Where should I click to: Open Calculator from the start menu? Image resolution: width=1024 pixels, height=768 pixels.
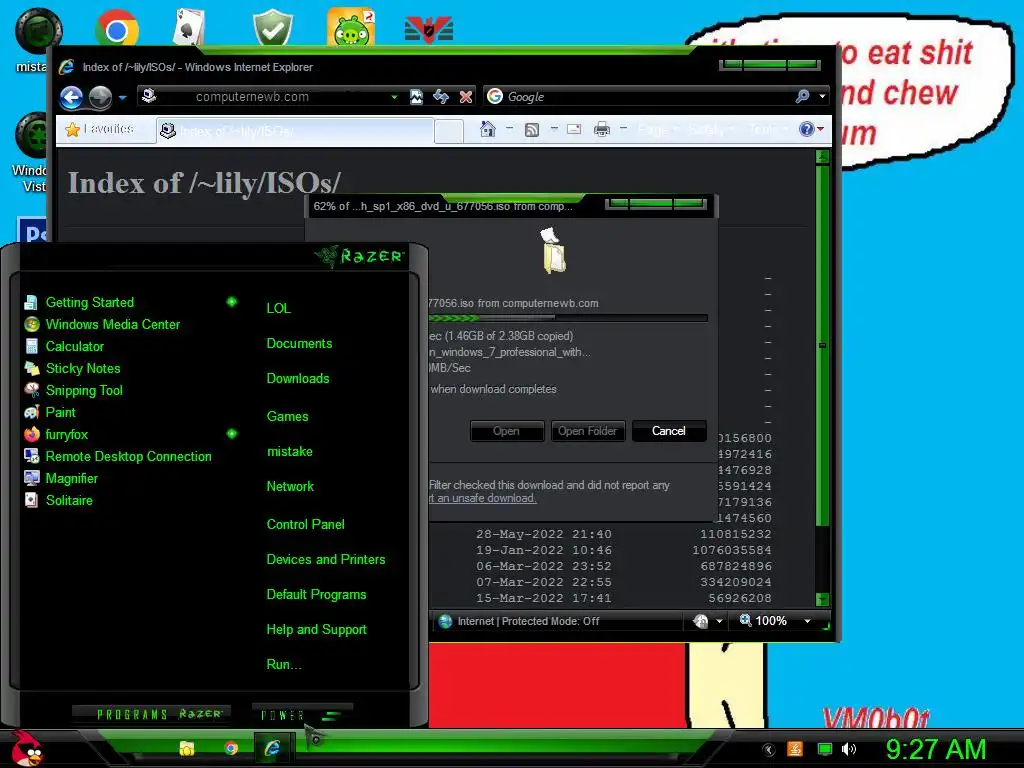coord(74,346)
